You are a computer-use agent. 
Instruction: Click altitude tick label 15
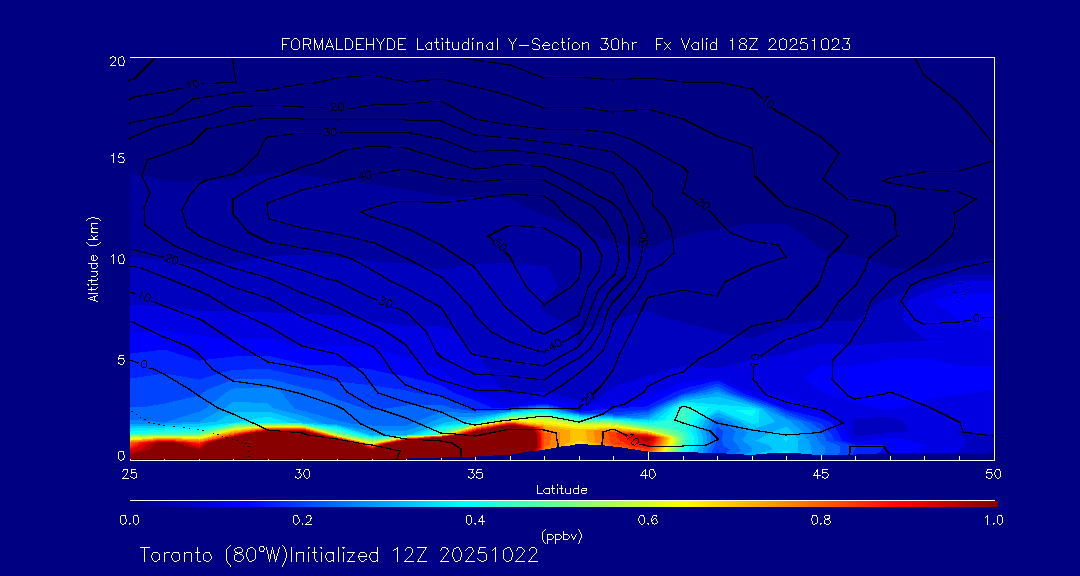(x=117, y=158)
